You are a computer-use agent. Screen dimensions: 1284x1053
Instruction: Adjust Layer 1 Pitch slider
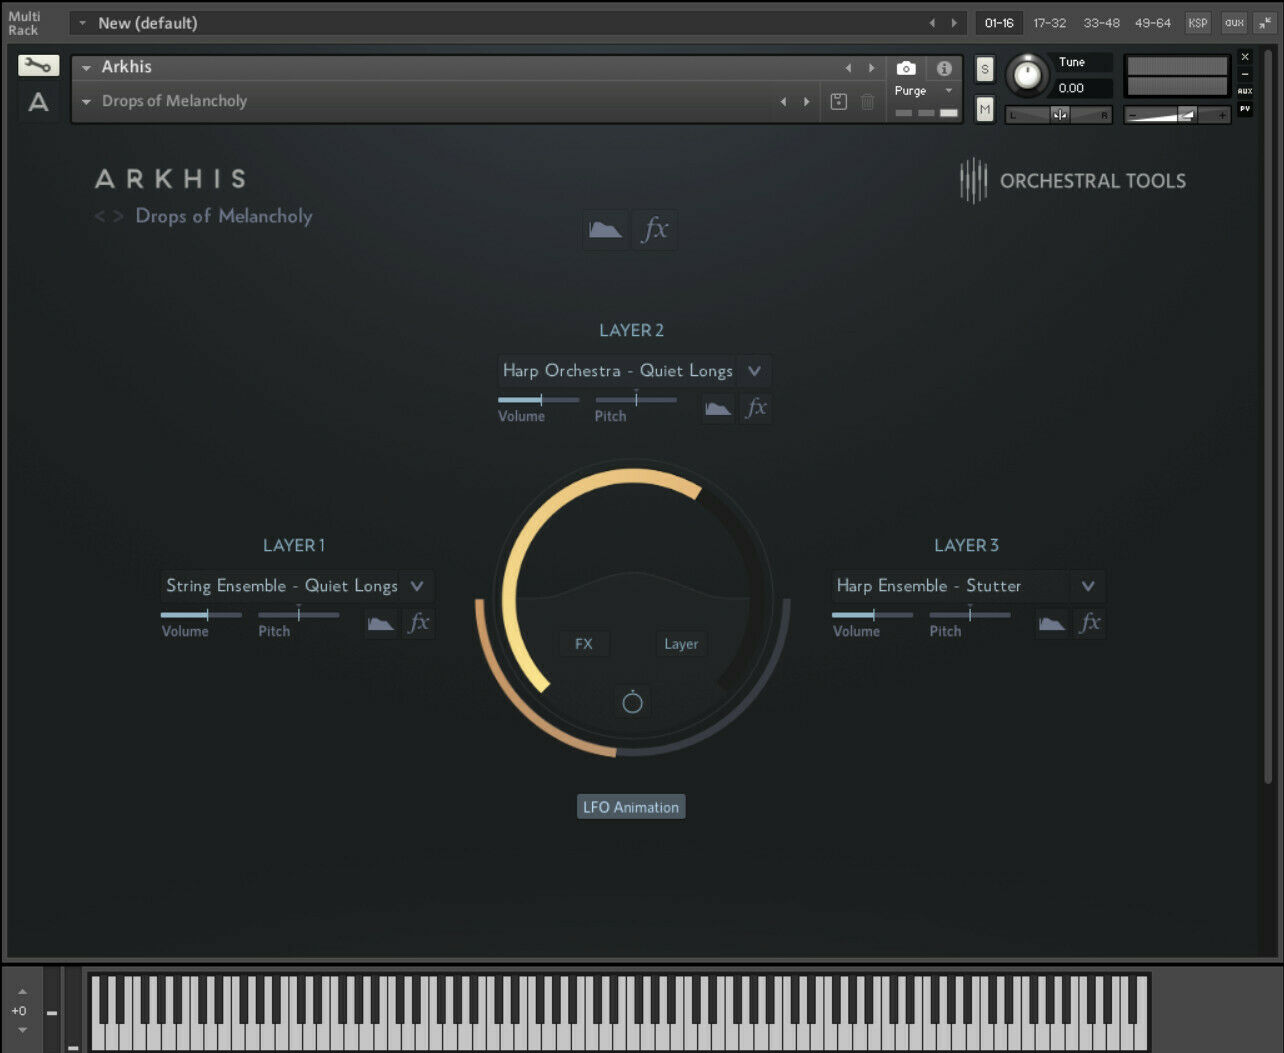[298, 615]
